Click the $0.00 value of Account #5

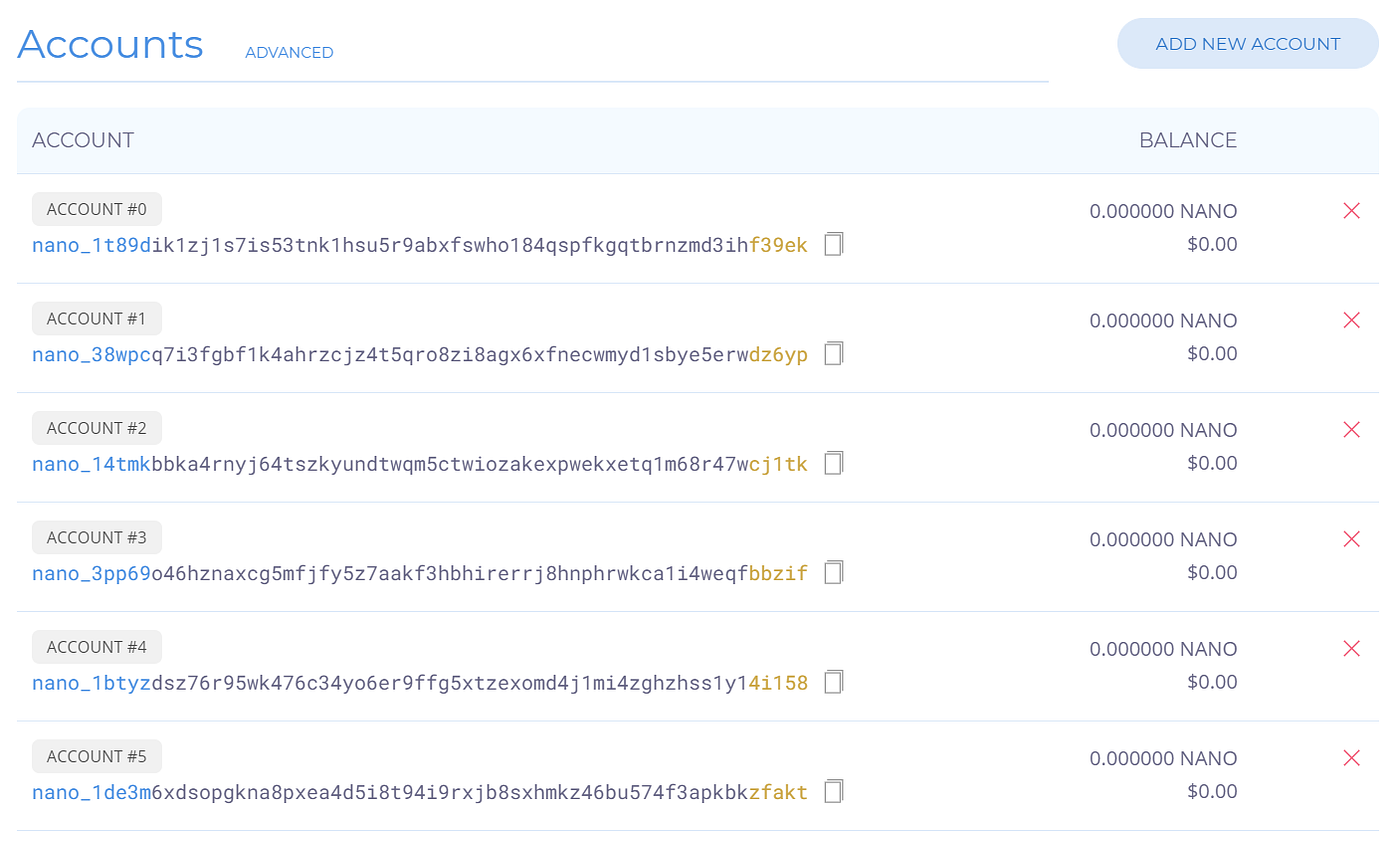click(x=1212, y=791)
